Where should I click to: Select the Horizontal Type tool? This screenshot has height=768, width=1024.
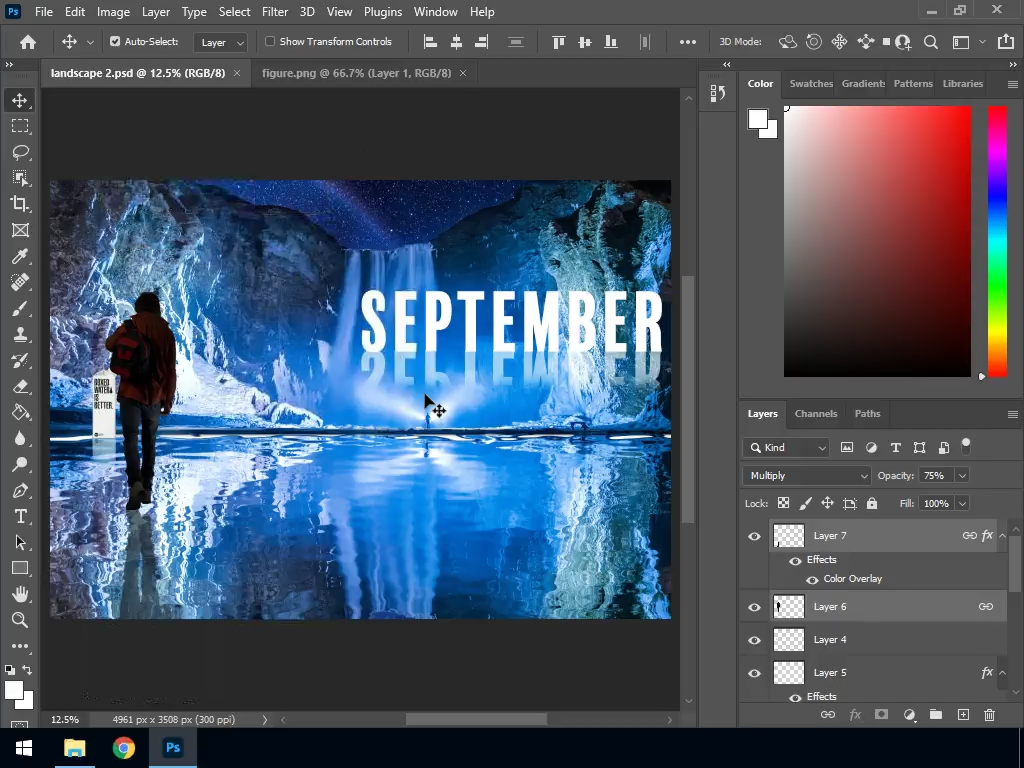pyautogui.click(x=20, y=516)
